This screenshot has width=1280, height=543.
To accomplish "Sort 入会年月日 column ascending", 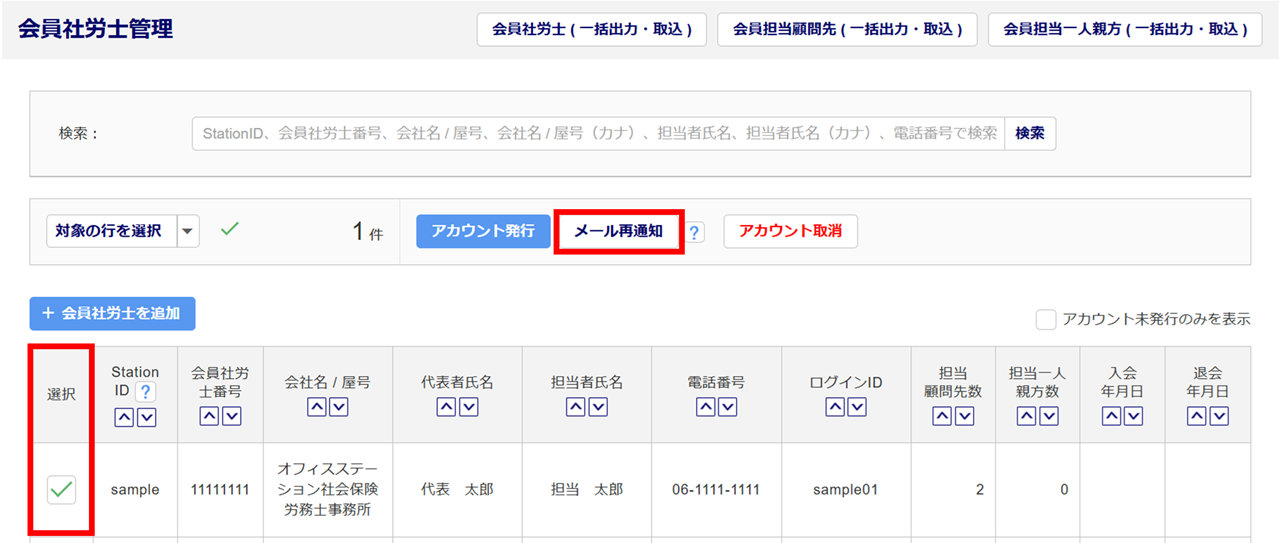I will [x=1110, y=417].
